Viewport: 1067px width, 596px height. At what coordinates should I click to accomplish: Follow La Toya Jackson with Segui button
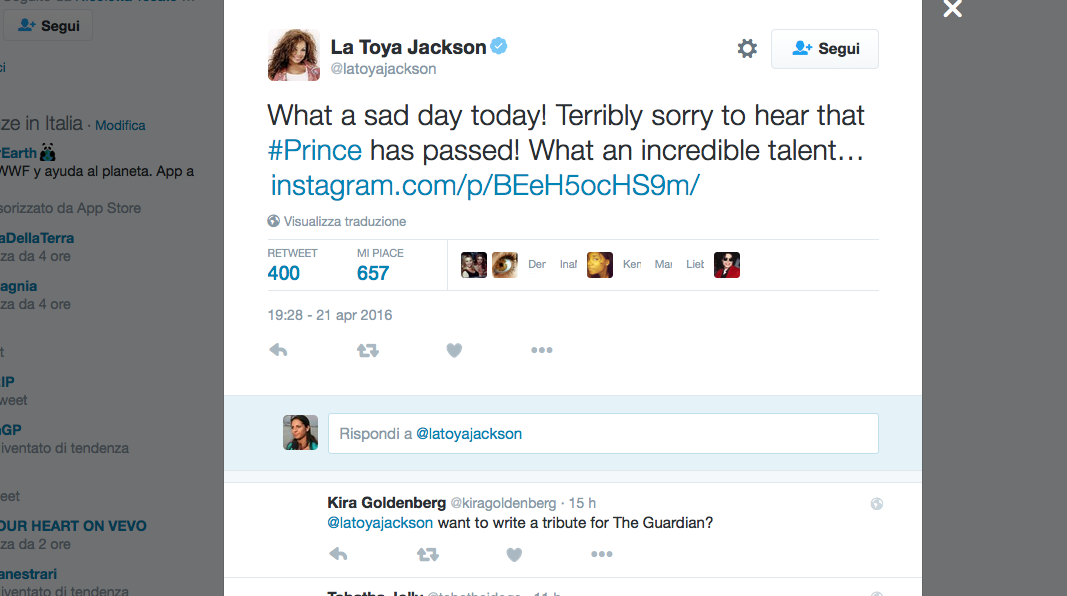pos(824,49)
